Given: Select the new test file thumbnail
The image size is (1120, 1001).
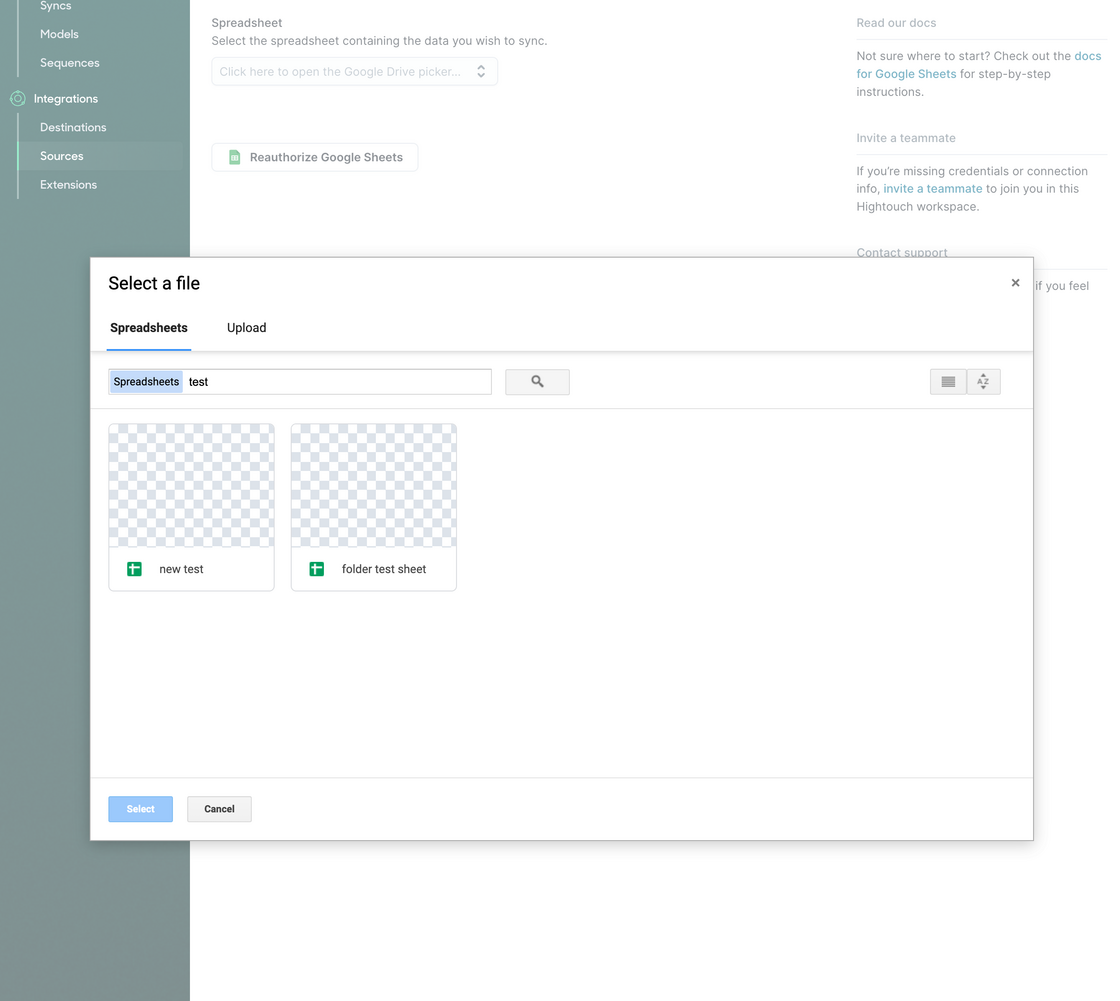Looking at the screenshot, I should point(191,486).
